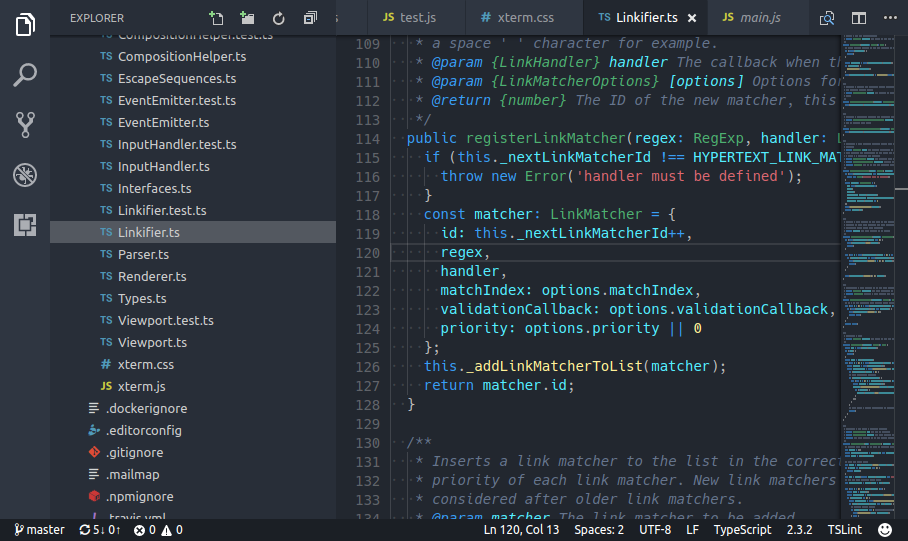Viewport: 908px width, 541px height.
Task: Open CompositionHelper.ts in Explorer
Action: pos(193,56)
